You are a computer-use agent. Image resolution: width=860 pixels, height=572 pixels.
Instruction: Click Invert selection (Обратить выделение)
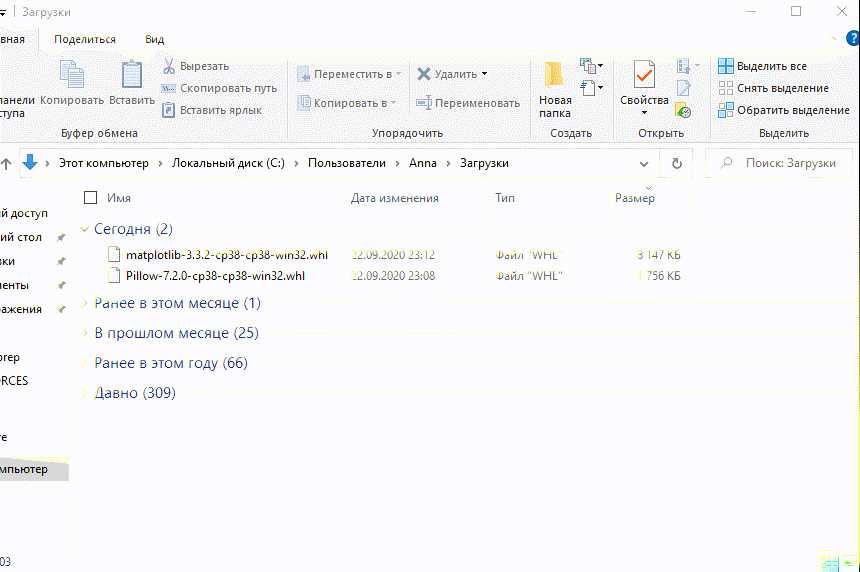(784, 110)
